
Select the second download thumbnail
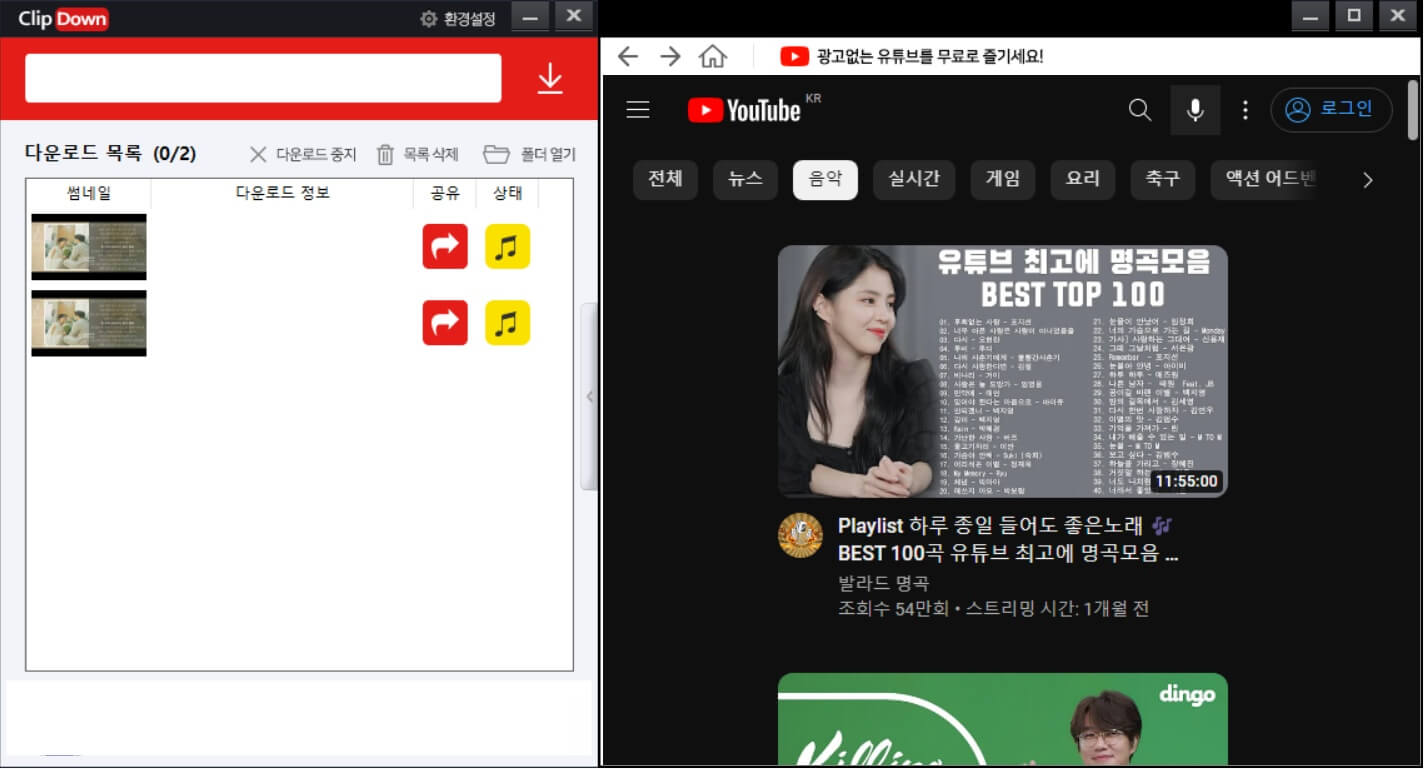[x=89, y=323]
